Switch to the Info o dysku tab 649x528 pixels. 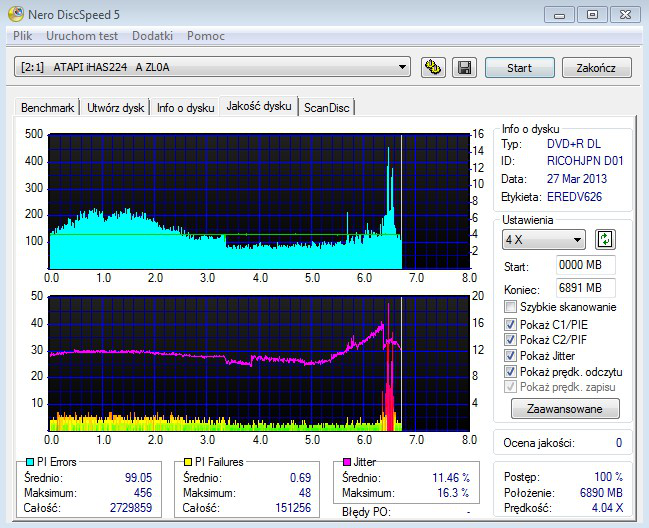(185, 108)
